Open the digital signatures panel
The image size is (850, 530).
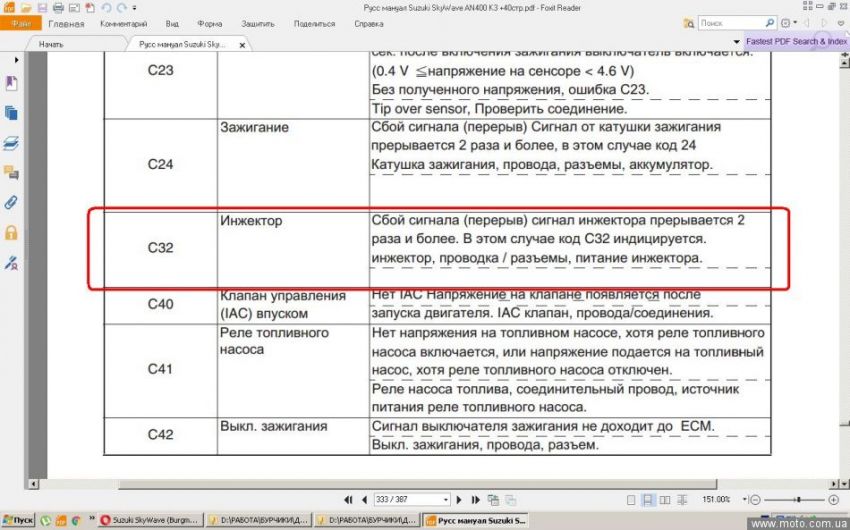[x=12, y=263]
